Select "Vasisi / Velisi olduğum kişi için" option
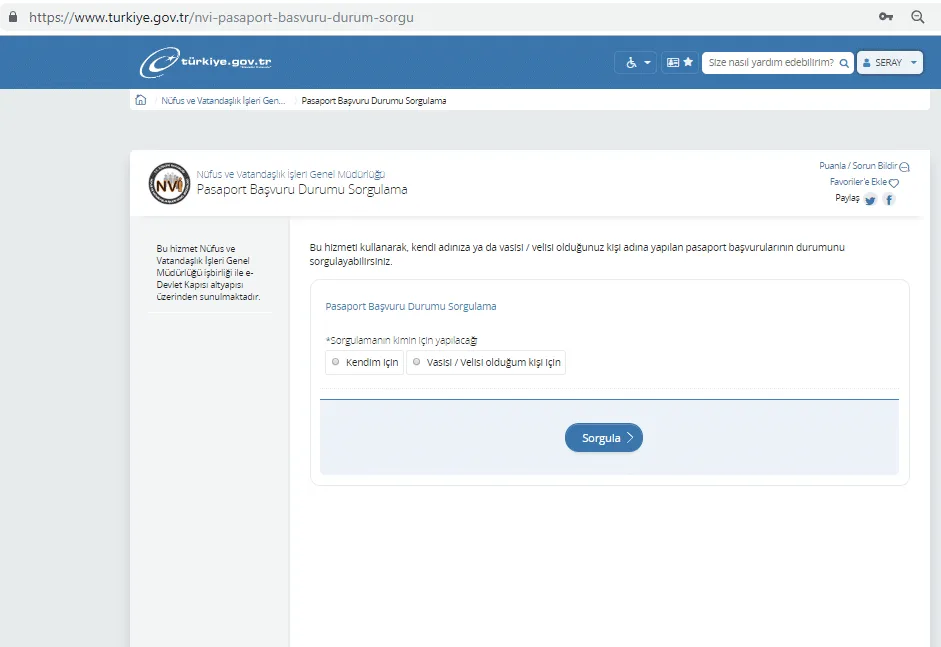 (486, 363)
